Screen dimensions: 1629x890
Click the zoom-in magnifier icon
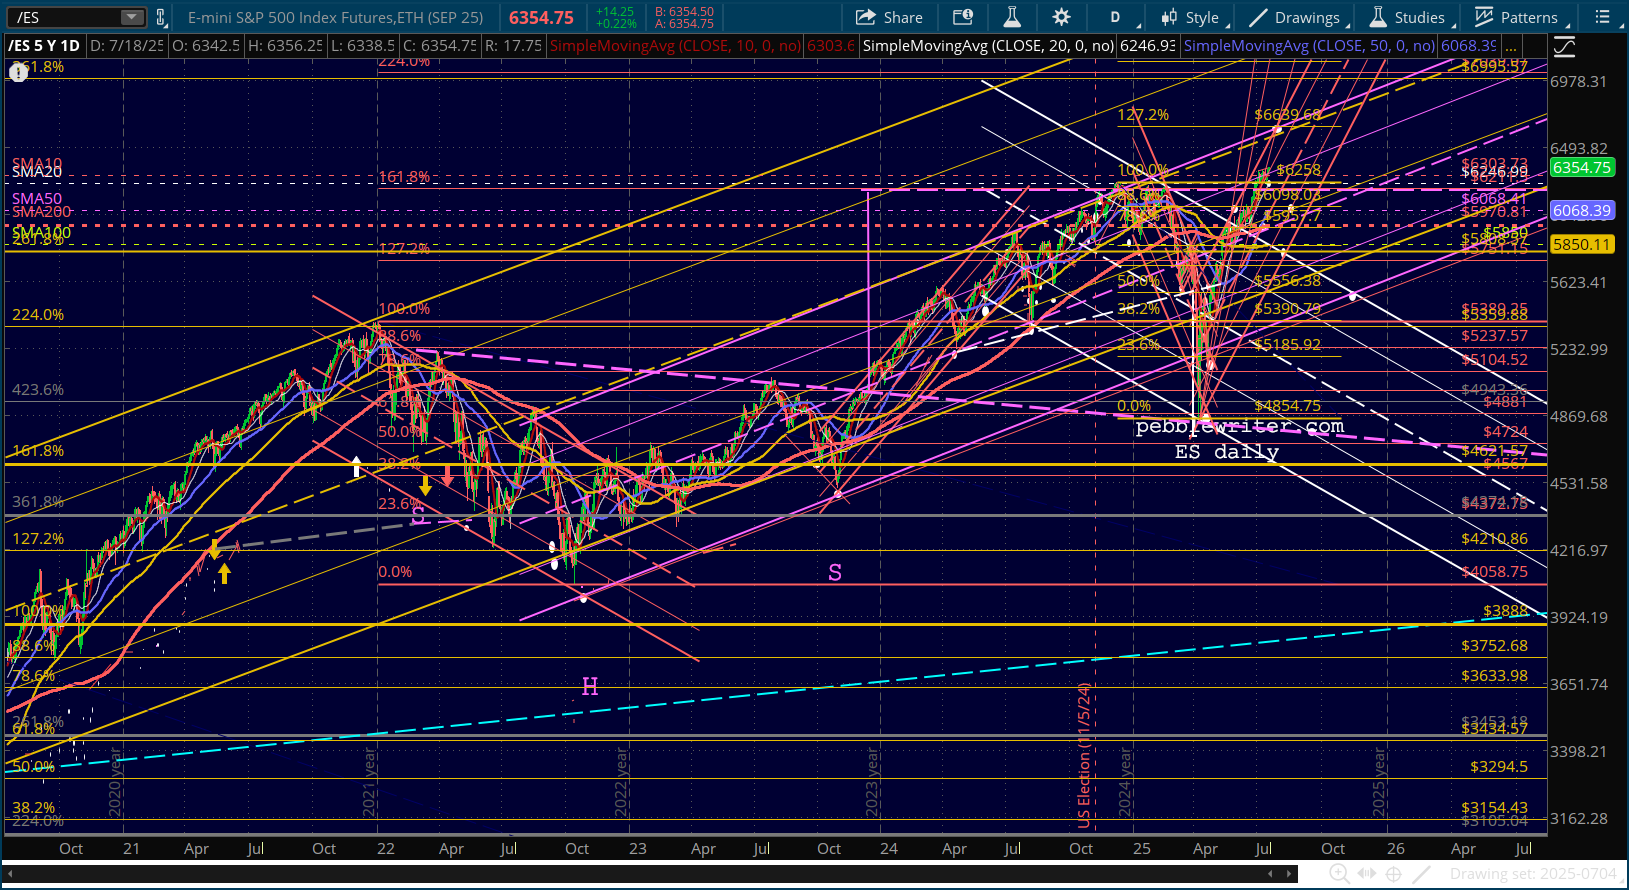(x=1339, y=874)
